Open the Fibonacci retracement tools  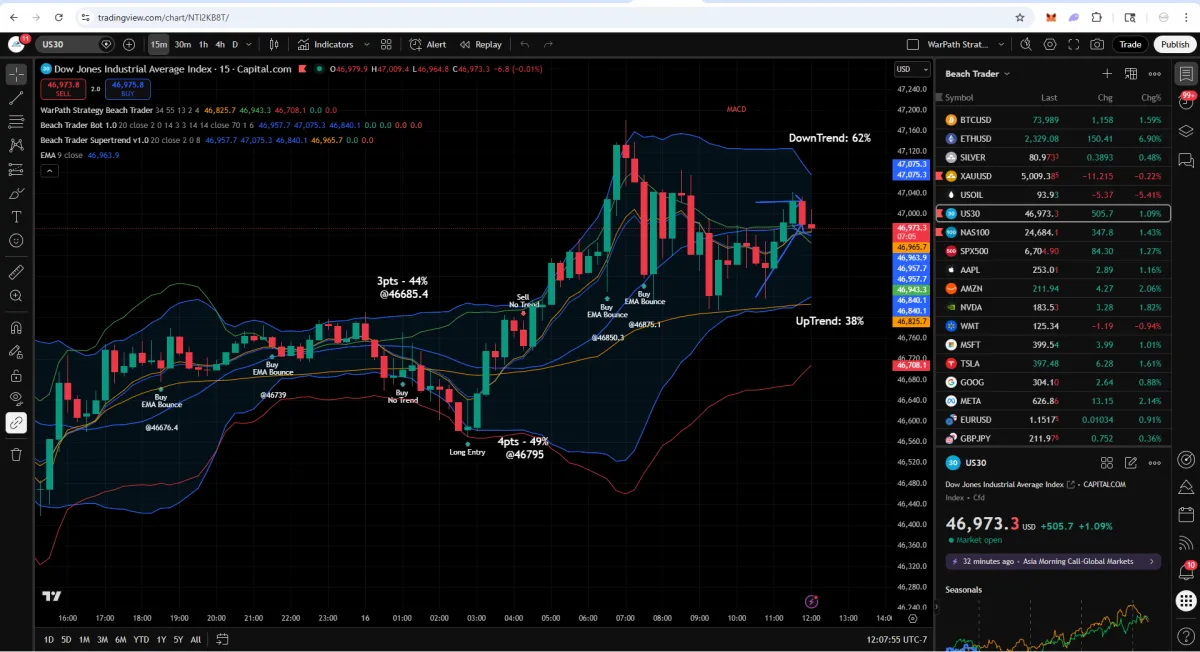[16, 121]
